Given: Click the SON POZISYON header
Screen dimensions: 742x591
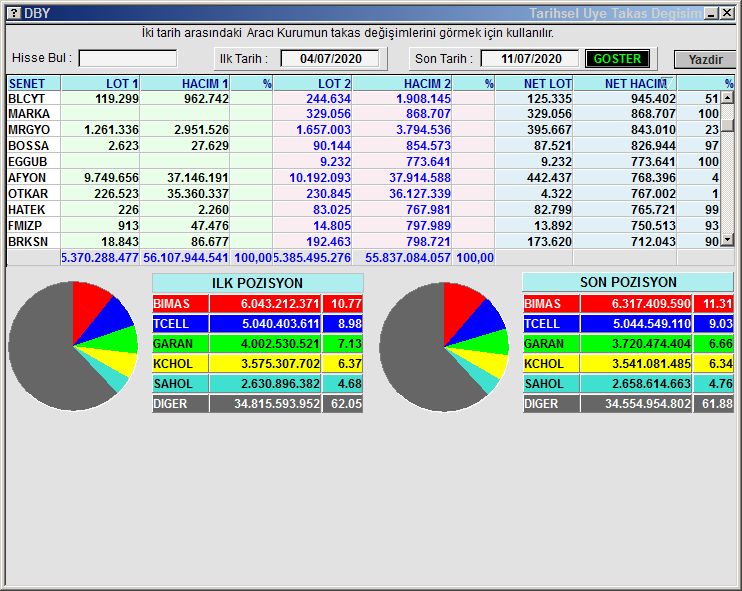Looking at the screenshot, I should pyautogui.click(x=628, y=282).
